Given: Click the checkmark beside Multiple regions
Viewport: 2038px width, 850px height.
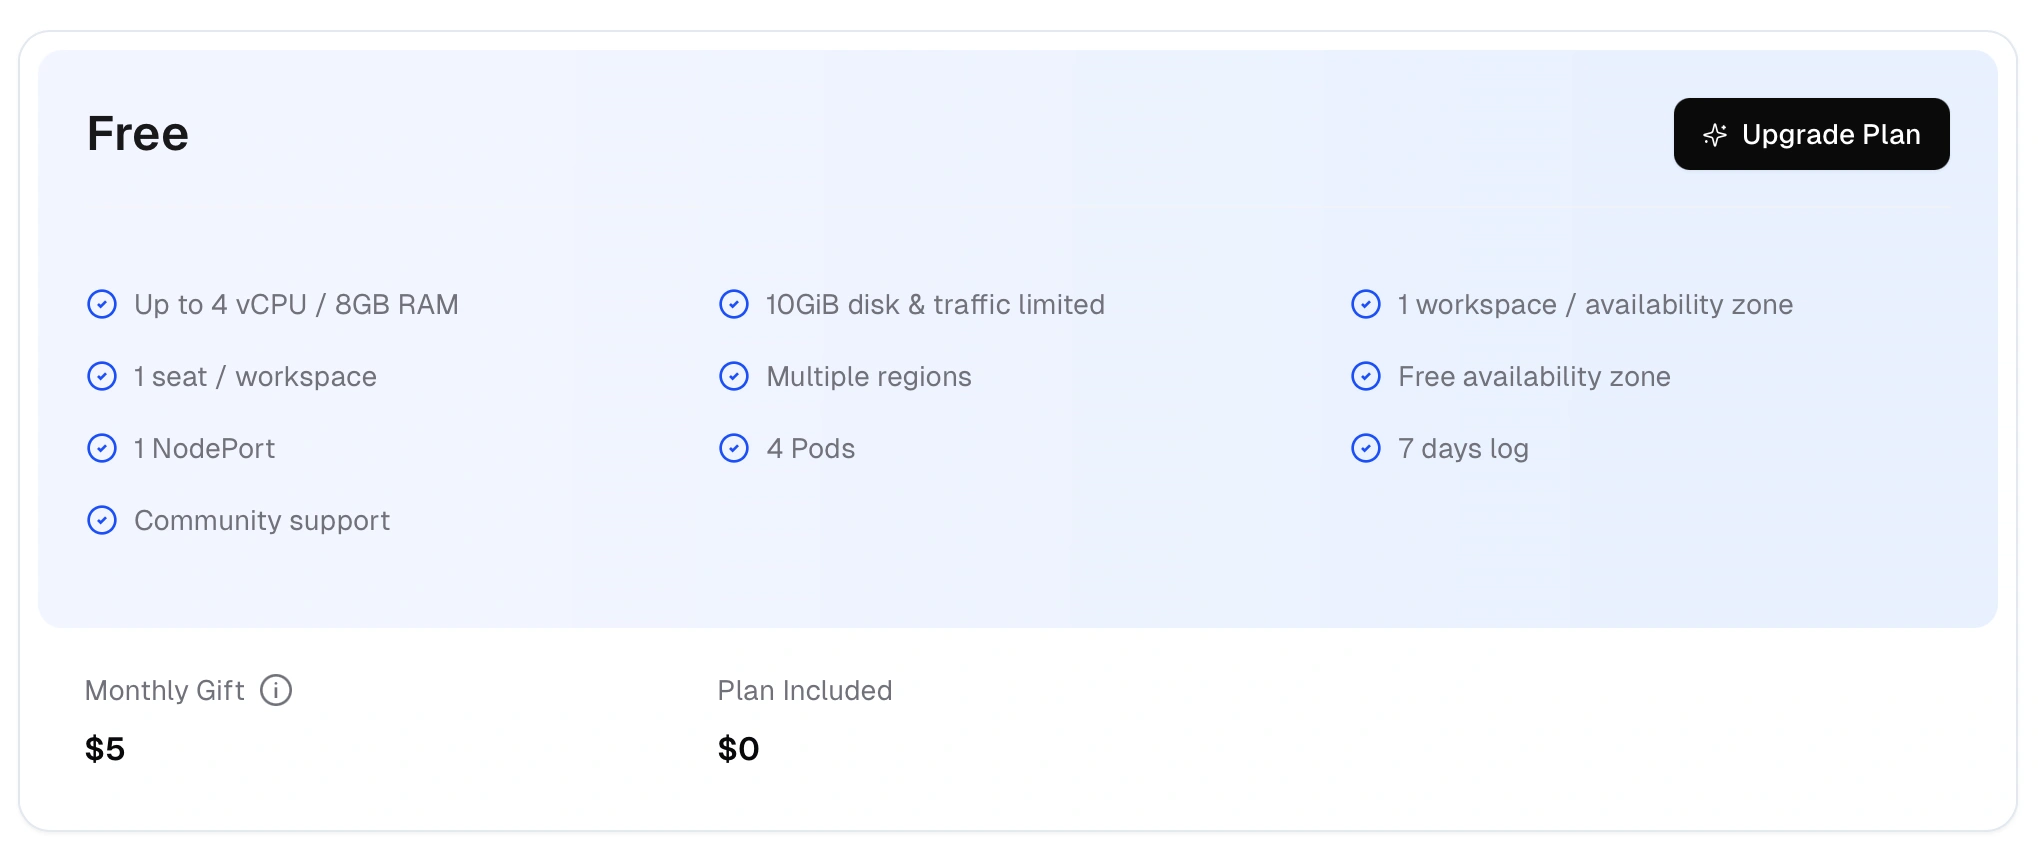Looking at the screenshot, I should pos(733,376).
